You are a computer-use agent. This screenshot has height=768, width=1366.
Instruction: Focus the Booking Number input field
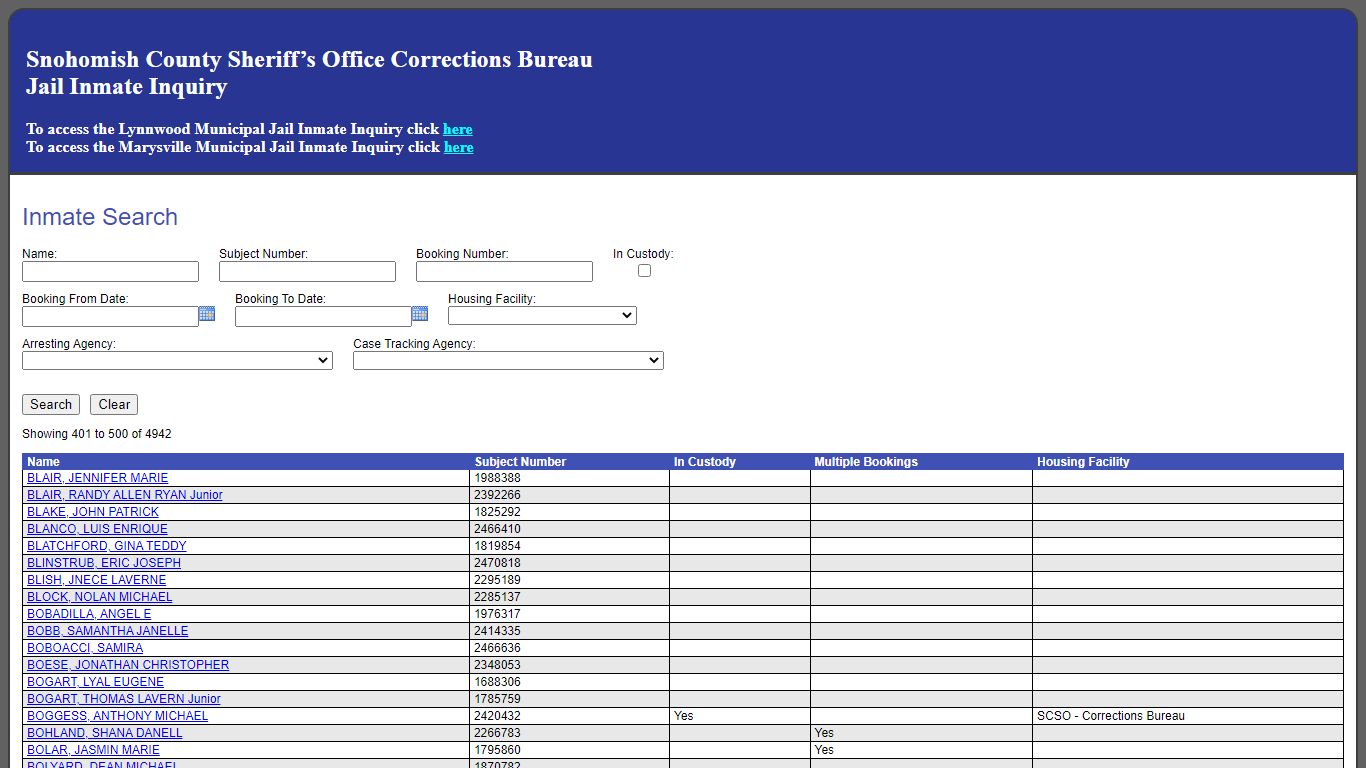point(504,272)
